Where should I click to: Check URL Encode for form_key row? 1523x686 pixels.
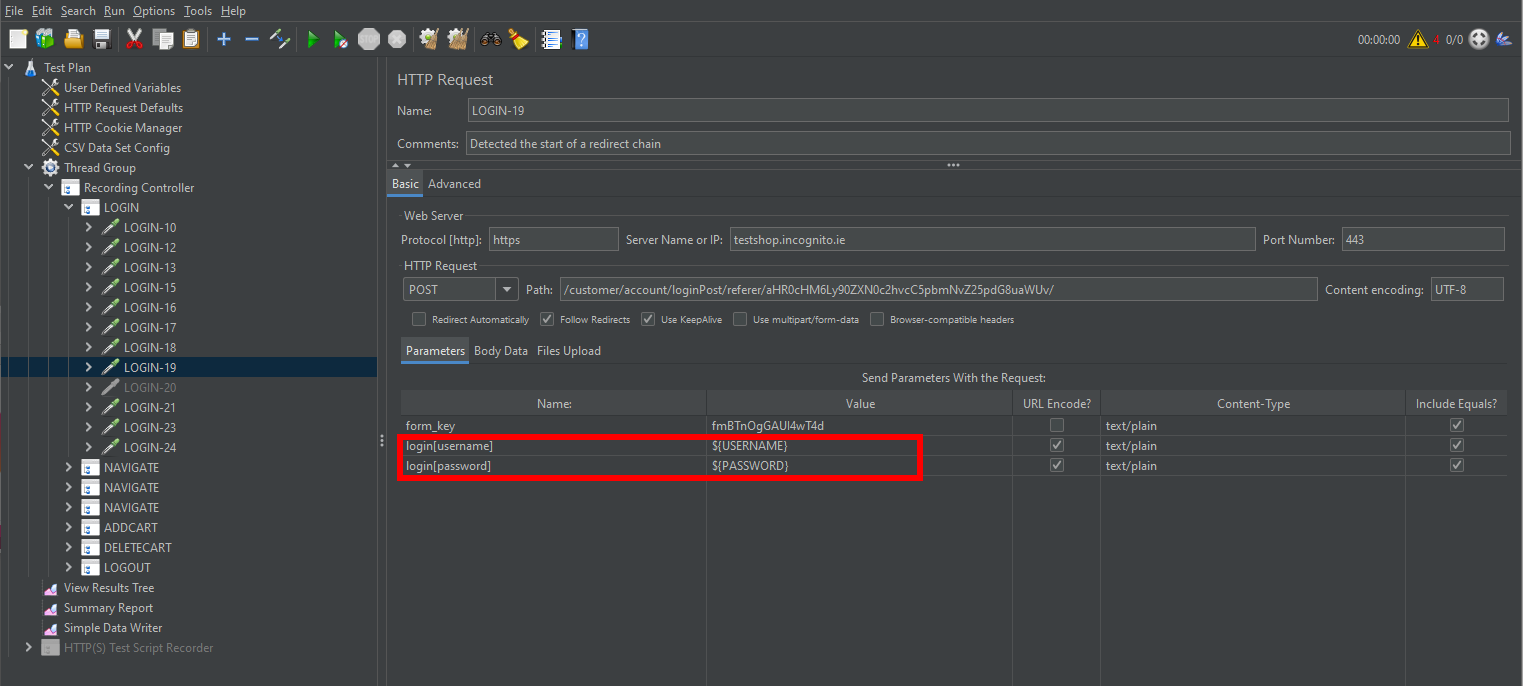[x=1056, y=425]
